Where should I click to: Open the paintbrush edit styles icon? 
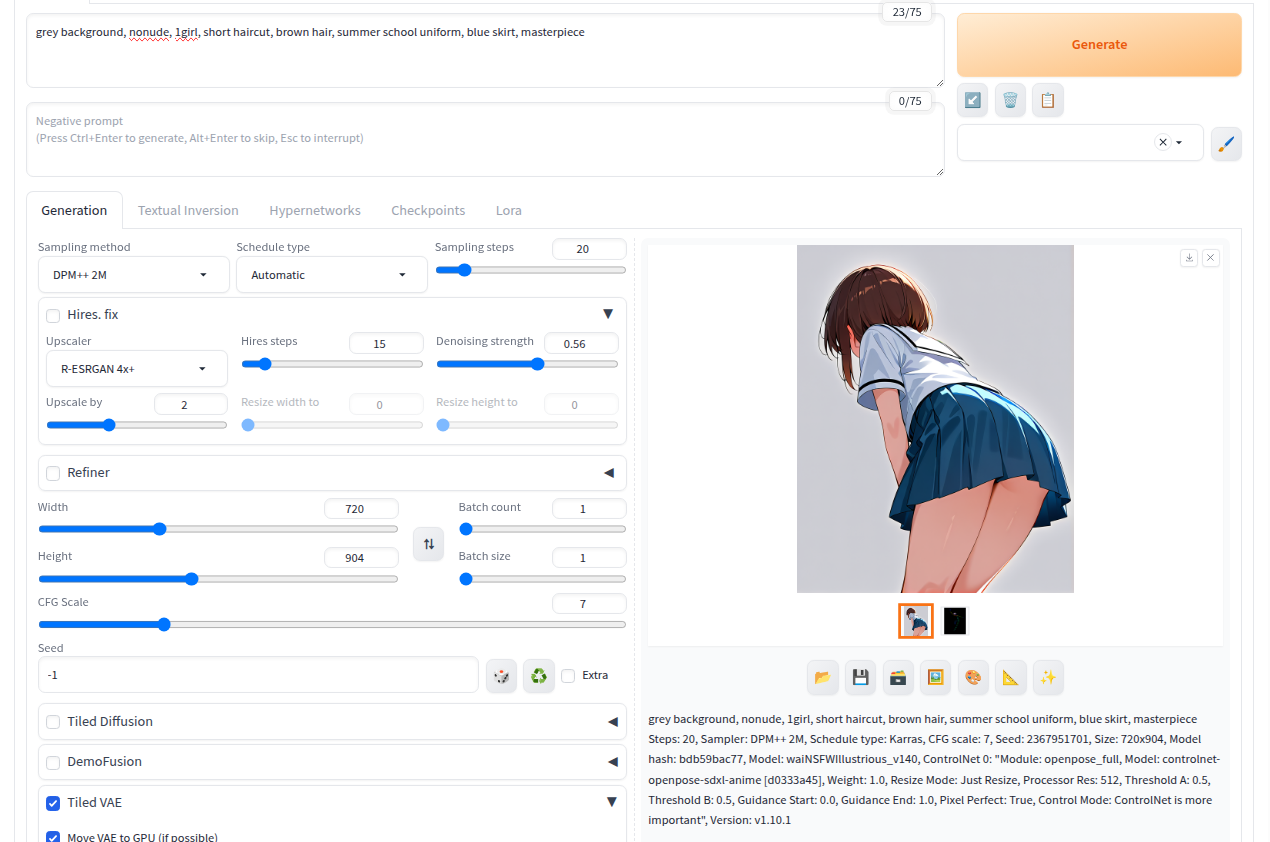coord(1226,143)
